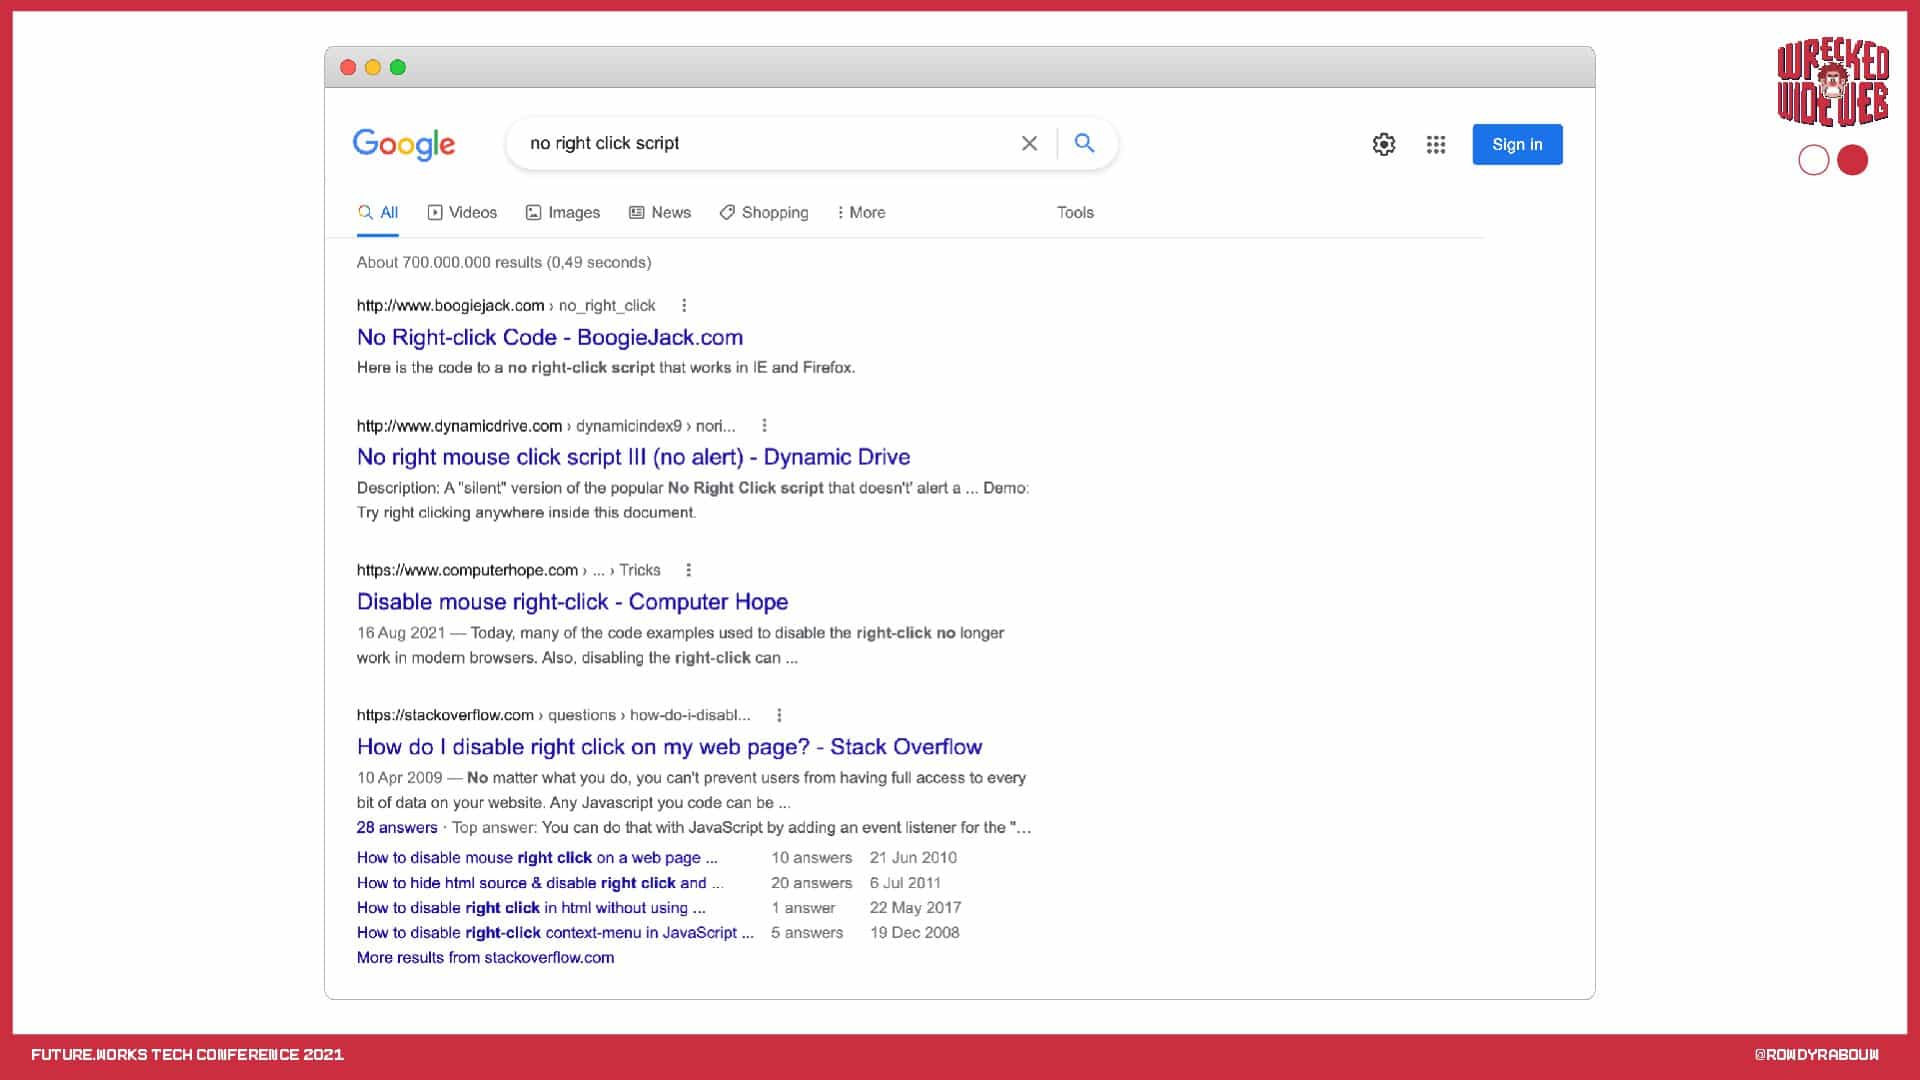Open three-dot menu beside stackoverflow result
Image resolution: width=1920 pixels, height=1080 pixels.
click(779, 715)
